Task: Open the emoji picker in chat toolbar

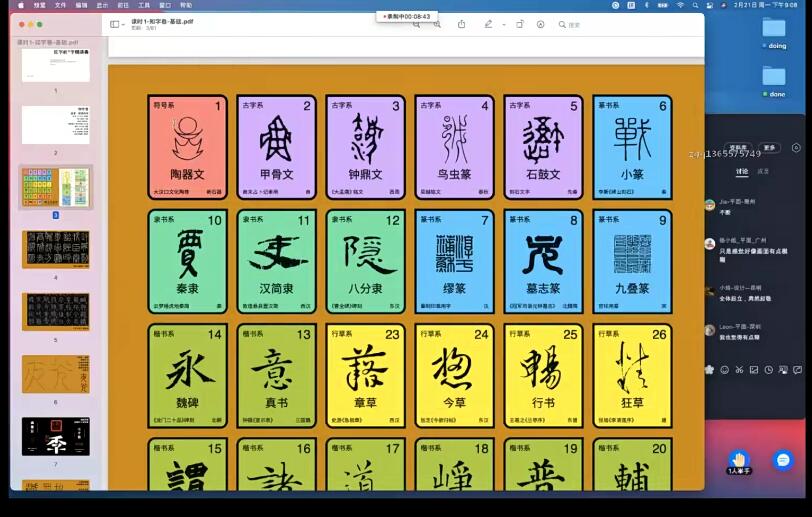Action: (726, 369)
